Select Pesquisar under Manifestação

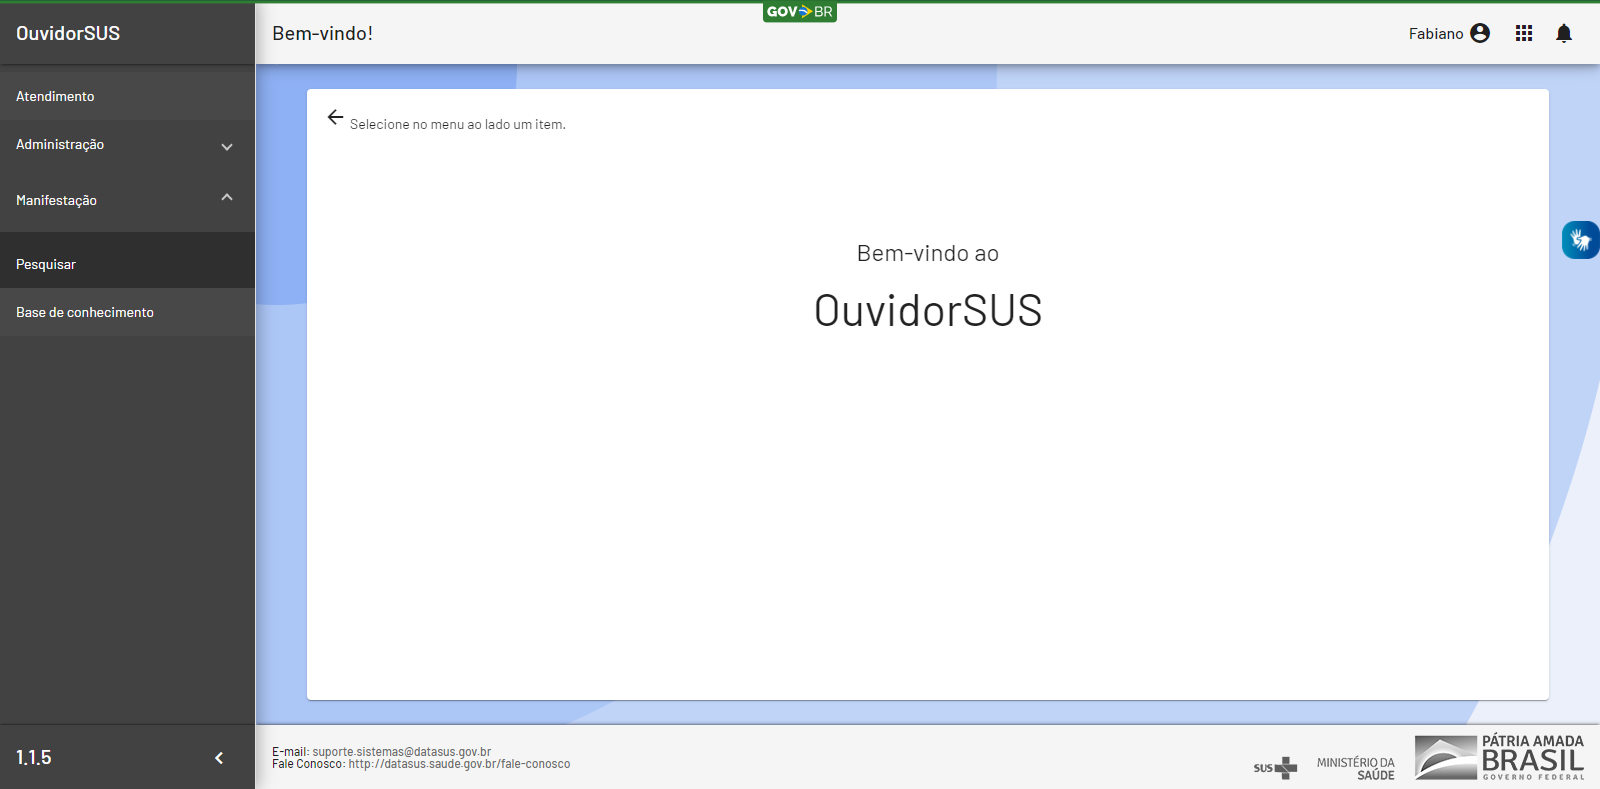[x=46, y=265]
